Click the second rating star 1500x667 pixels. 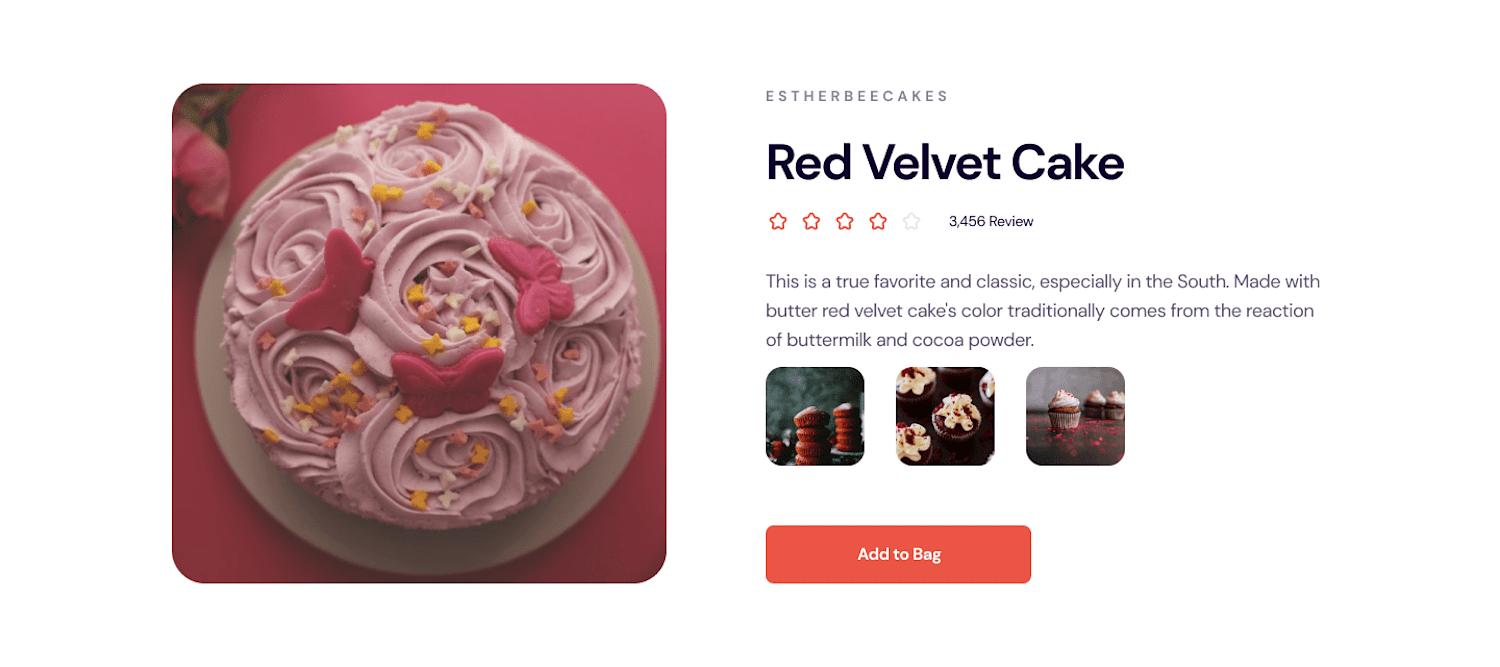tap(811, 221)
